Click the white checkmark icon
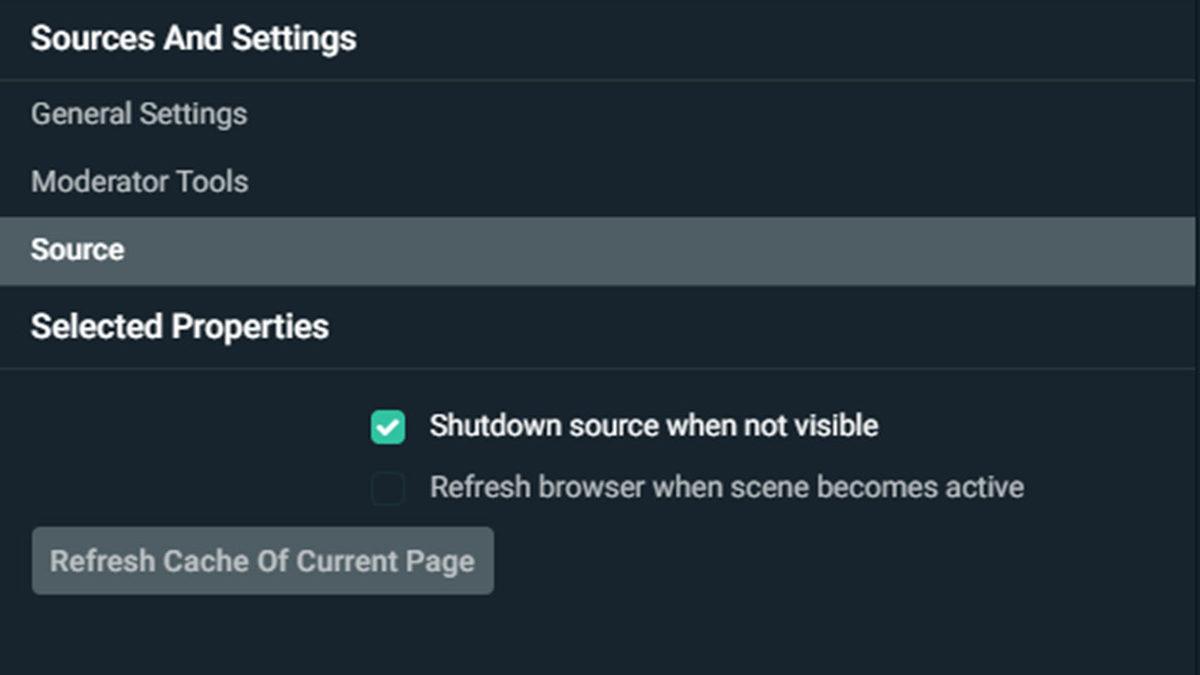 (388, 427)
